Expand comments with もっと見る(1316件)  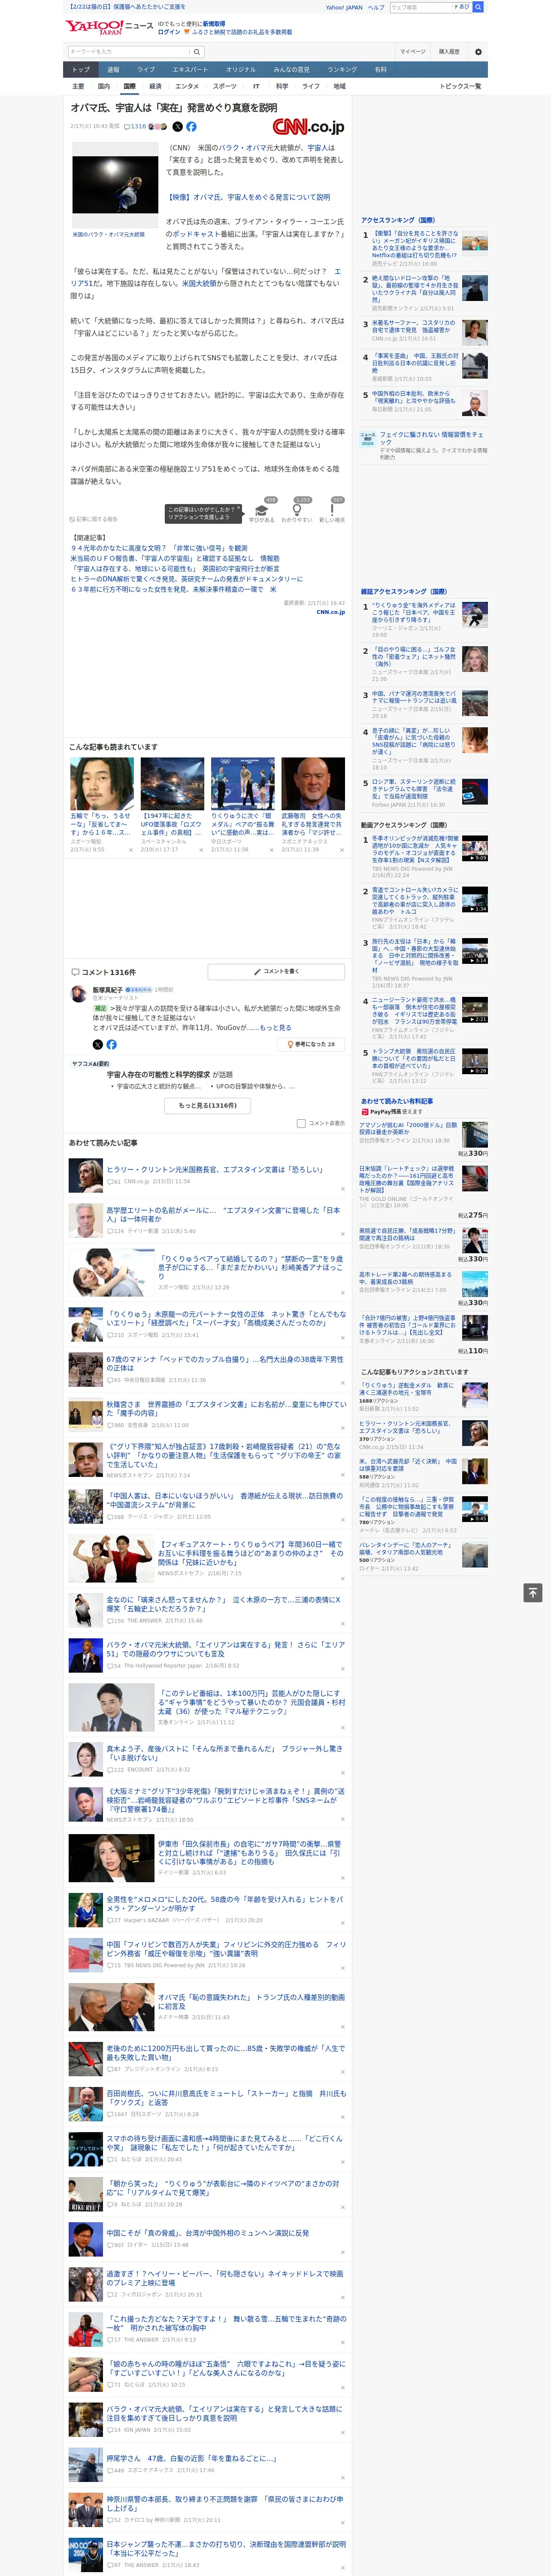[x=208, y=1105]
